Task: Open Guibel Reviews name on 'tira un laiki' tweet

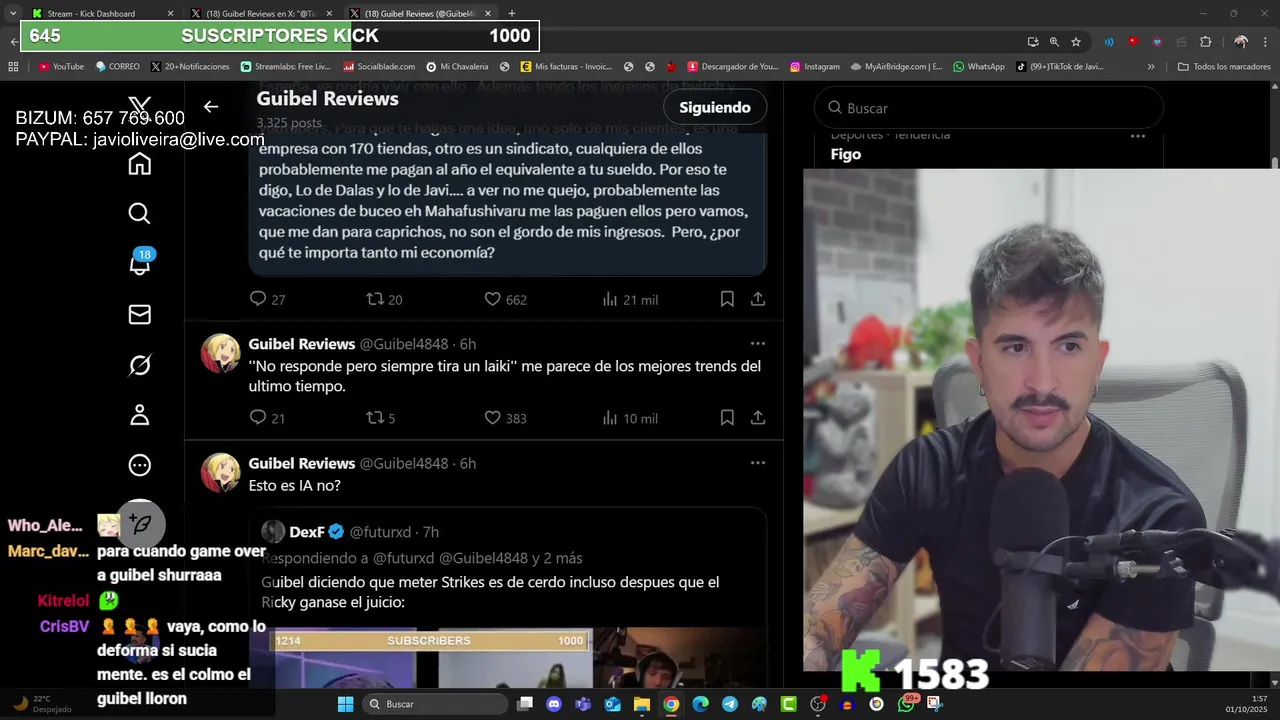Action: [302, 344]
